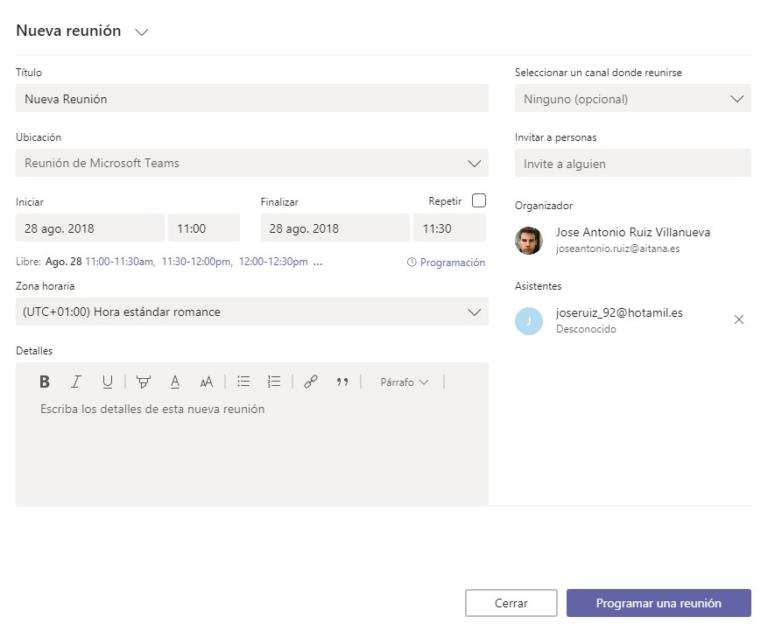Change font size with the AA icon
The image size is (768, 631).
(206, 382)
